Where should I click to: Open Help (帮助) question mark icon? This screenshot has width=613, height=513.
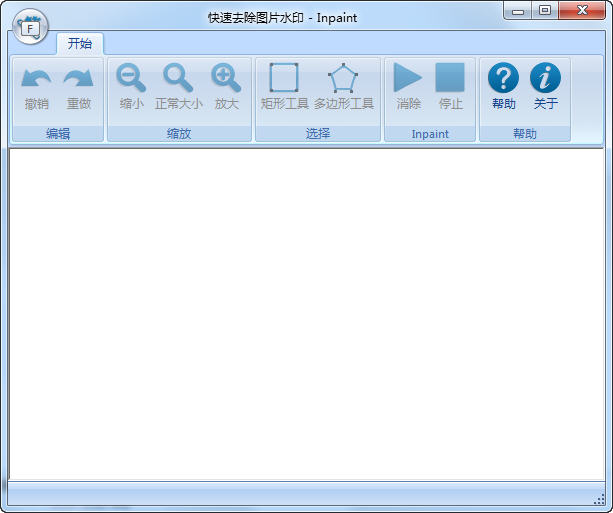(504, 77)
